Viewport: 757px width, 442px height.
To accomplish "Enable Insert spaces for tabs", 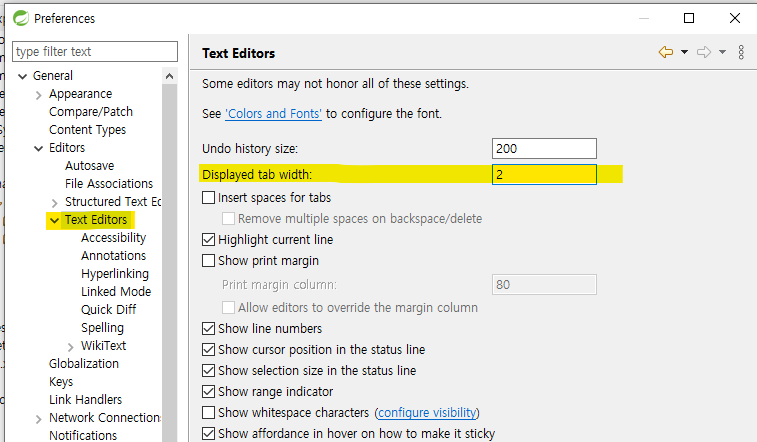I will click(x=209, y=197).
